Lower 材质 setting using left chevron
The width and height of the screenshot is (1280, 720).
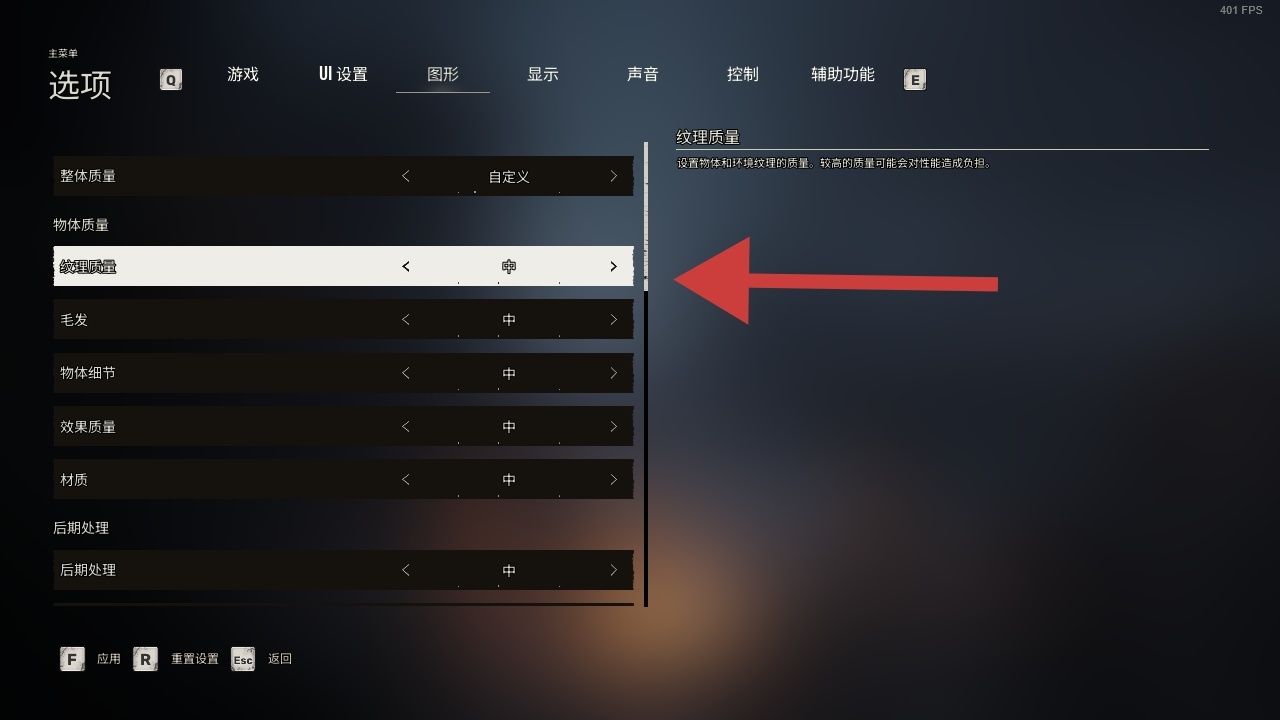click(x=405, y=480)
